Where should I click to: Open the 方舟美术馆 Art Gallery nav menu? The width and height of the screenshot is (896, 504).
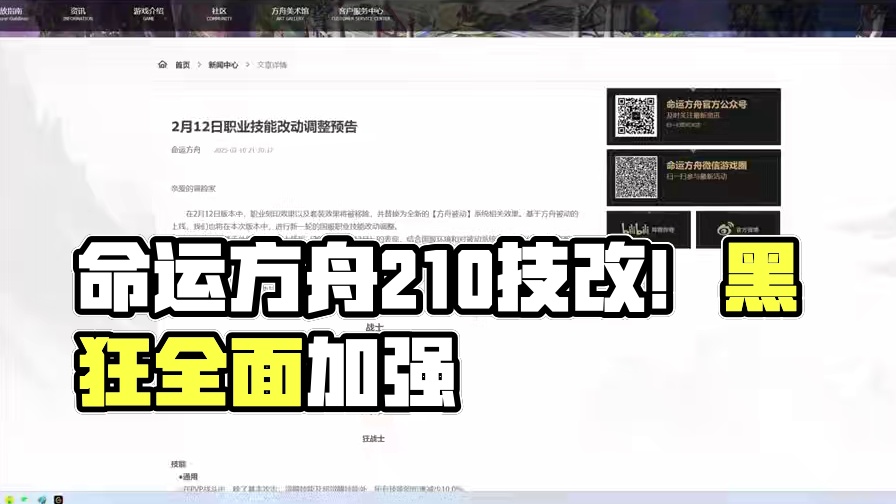coord(290,14)
